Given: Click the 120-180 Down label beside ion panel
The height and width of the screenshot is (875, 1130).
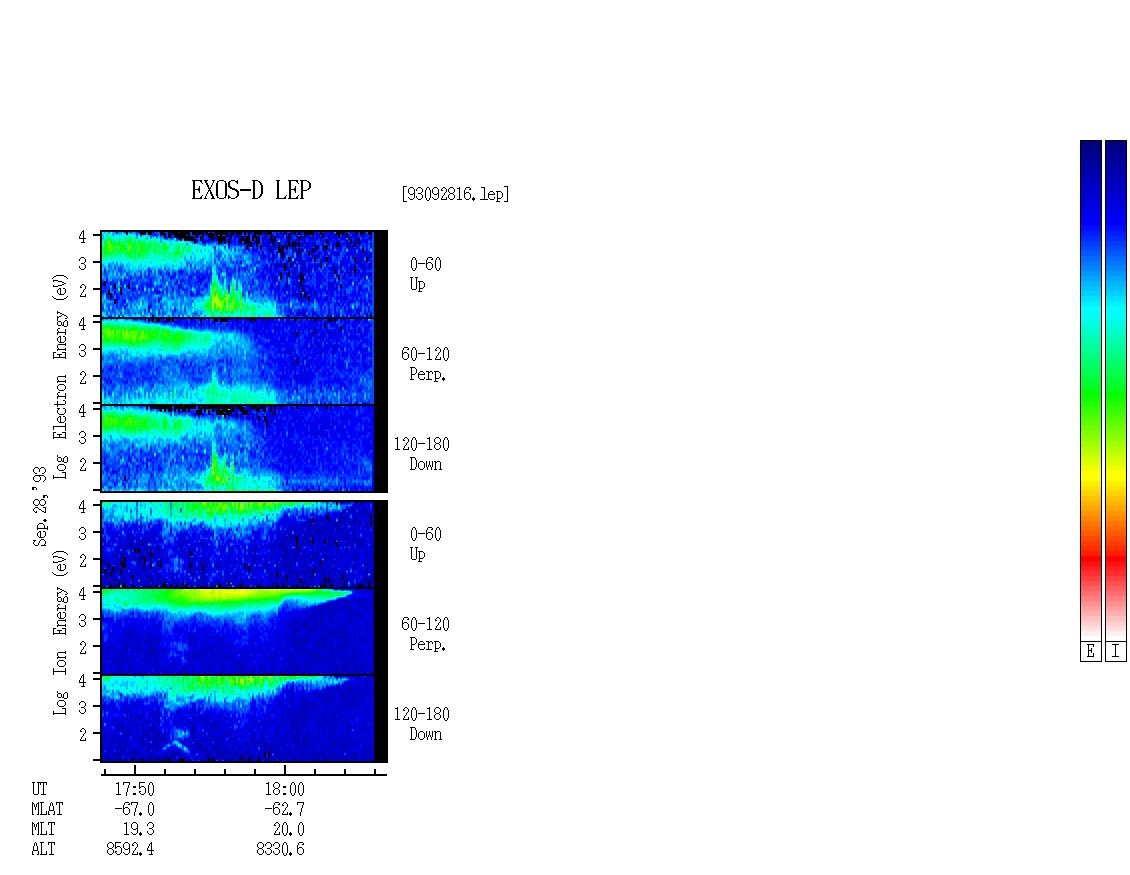Looking at the screenshot, I should point(422,724).
